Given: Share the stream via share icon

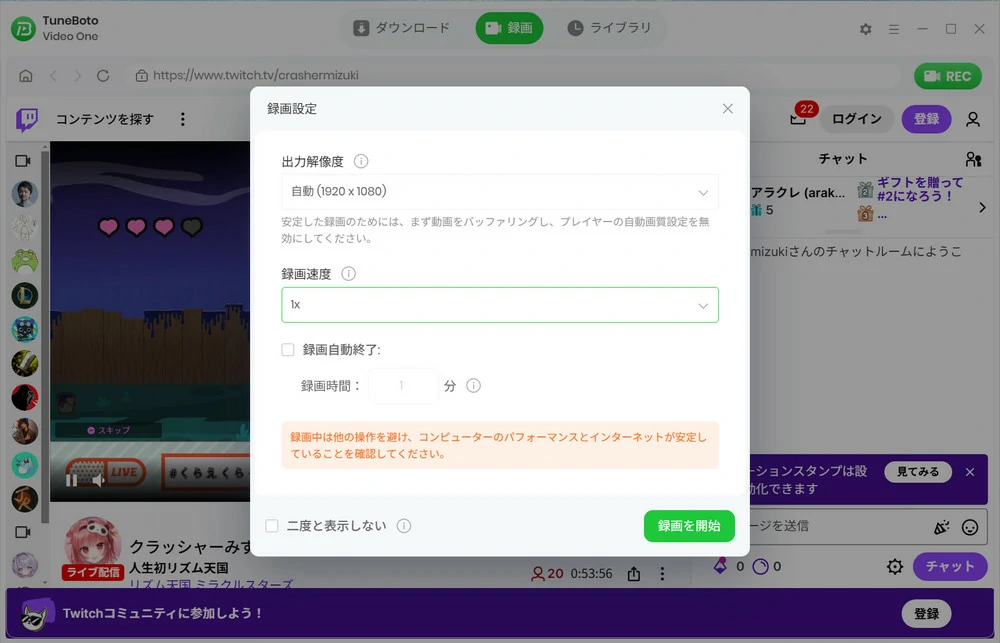Looking at the screenshot, I should pyautogui.click(x=633, y=573).
